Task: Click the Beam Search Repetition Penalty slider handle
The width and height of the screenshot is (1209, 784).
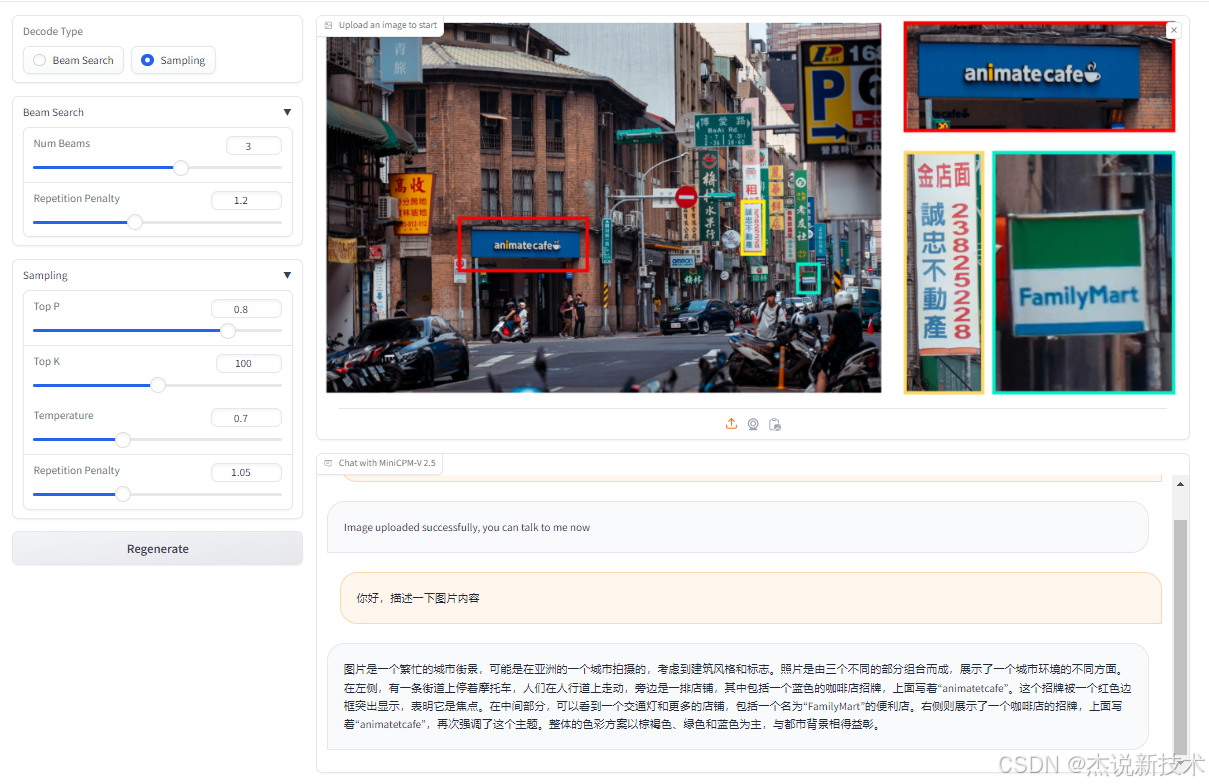Action: tap(135, 222)
